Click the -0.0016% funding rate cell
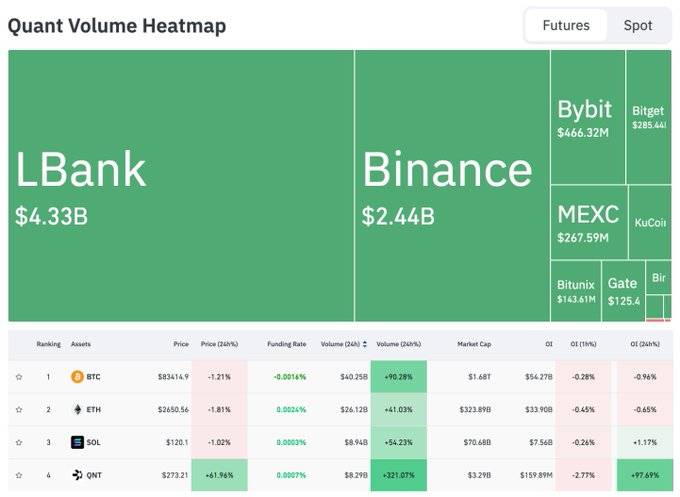Viewport: 680px width, 497px height. coord(290,377)
